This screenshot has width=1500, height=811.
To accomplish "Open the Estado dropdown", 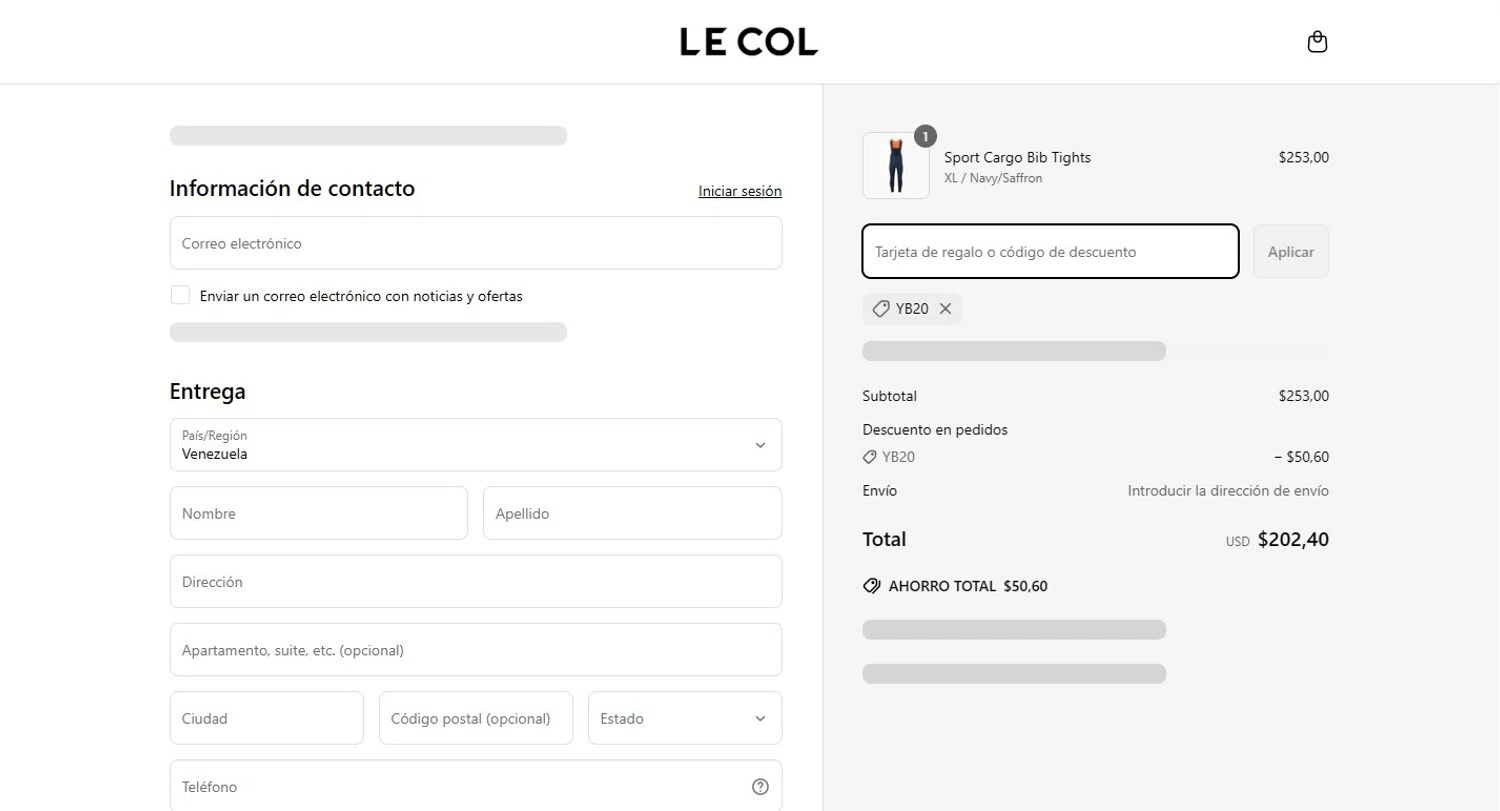I will [685, 718].
